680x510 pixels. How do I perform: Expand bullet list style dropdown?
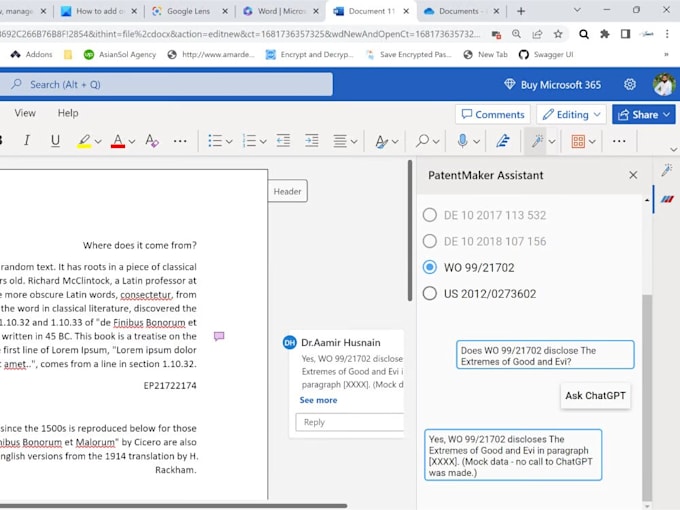[229, 141]
